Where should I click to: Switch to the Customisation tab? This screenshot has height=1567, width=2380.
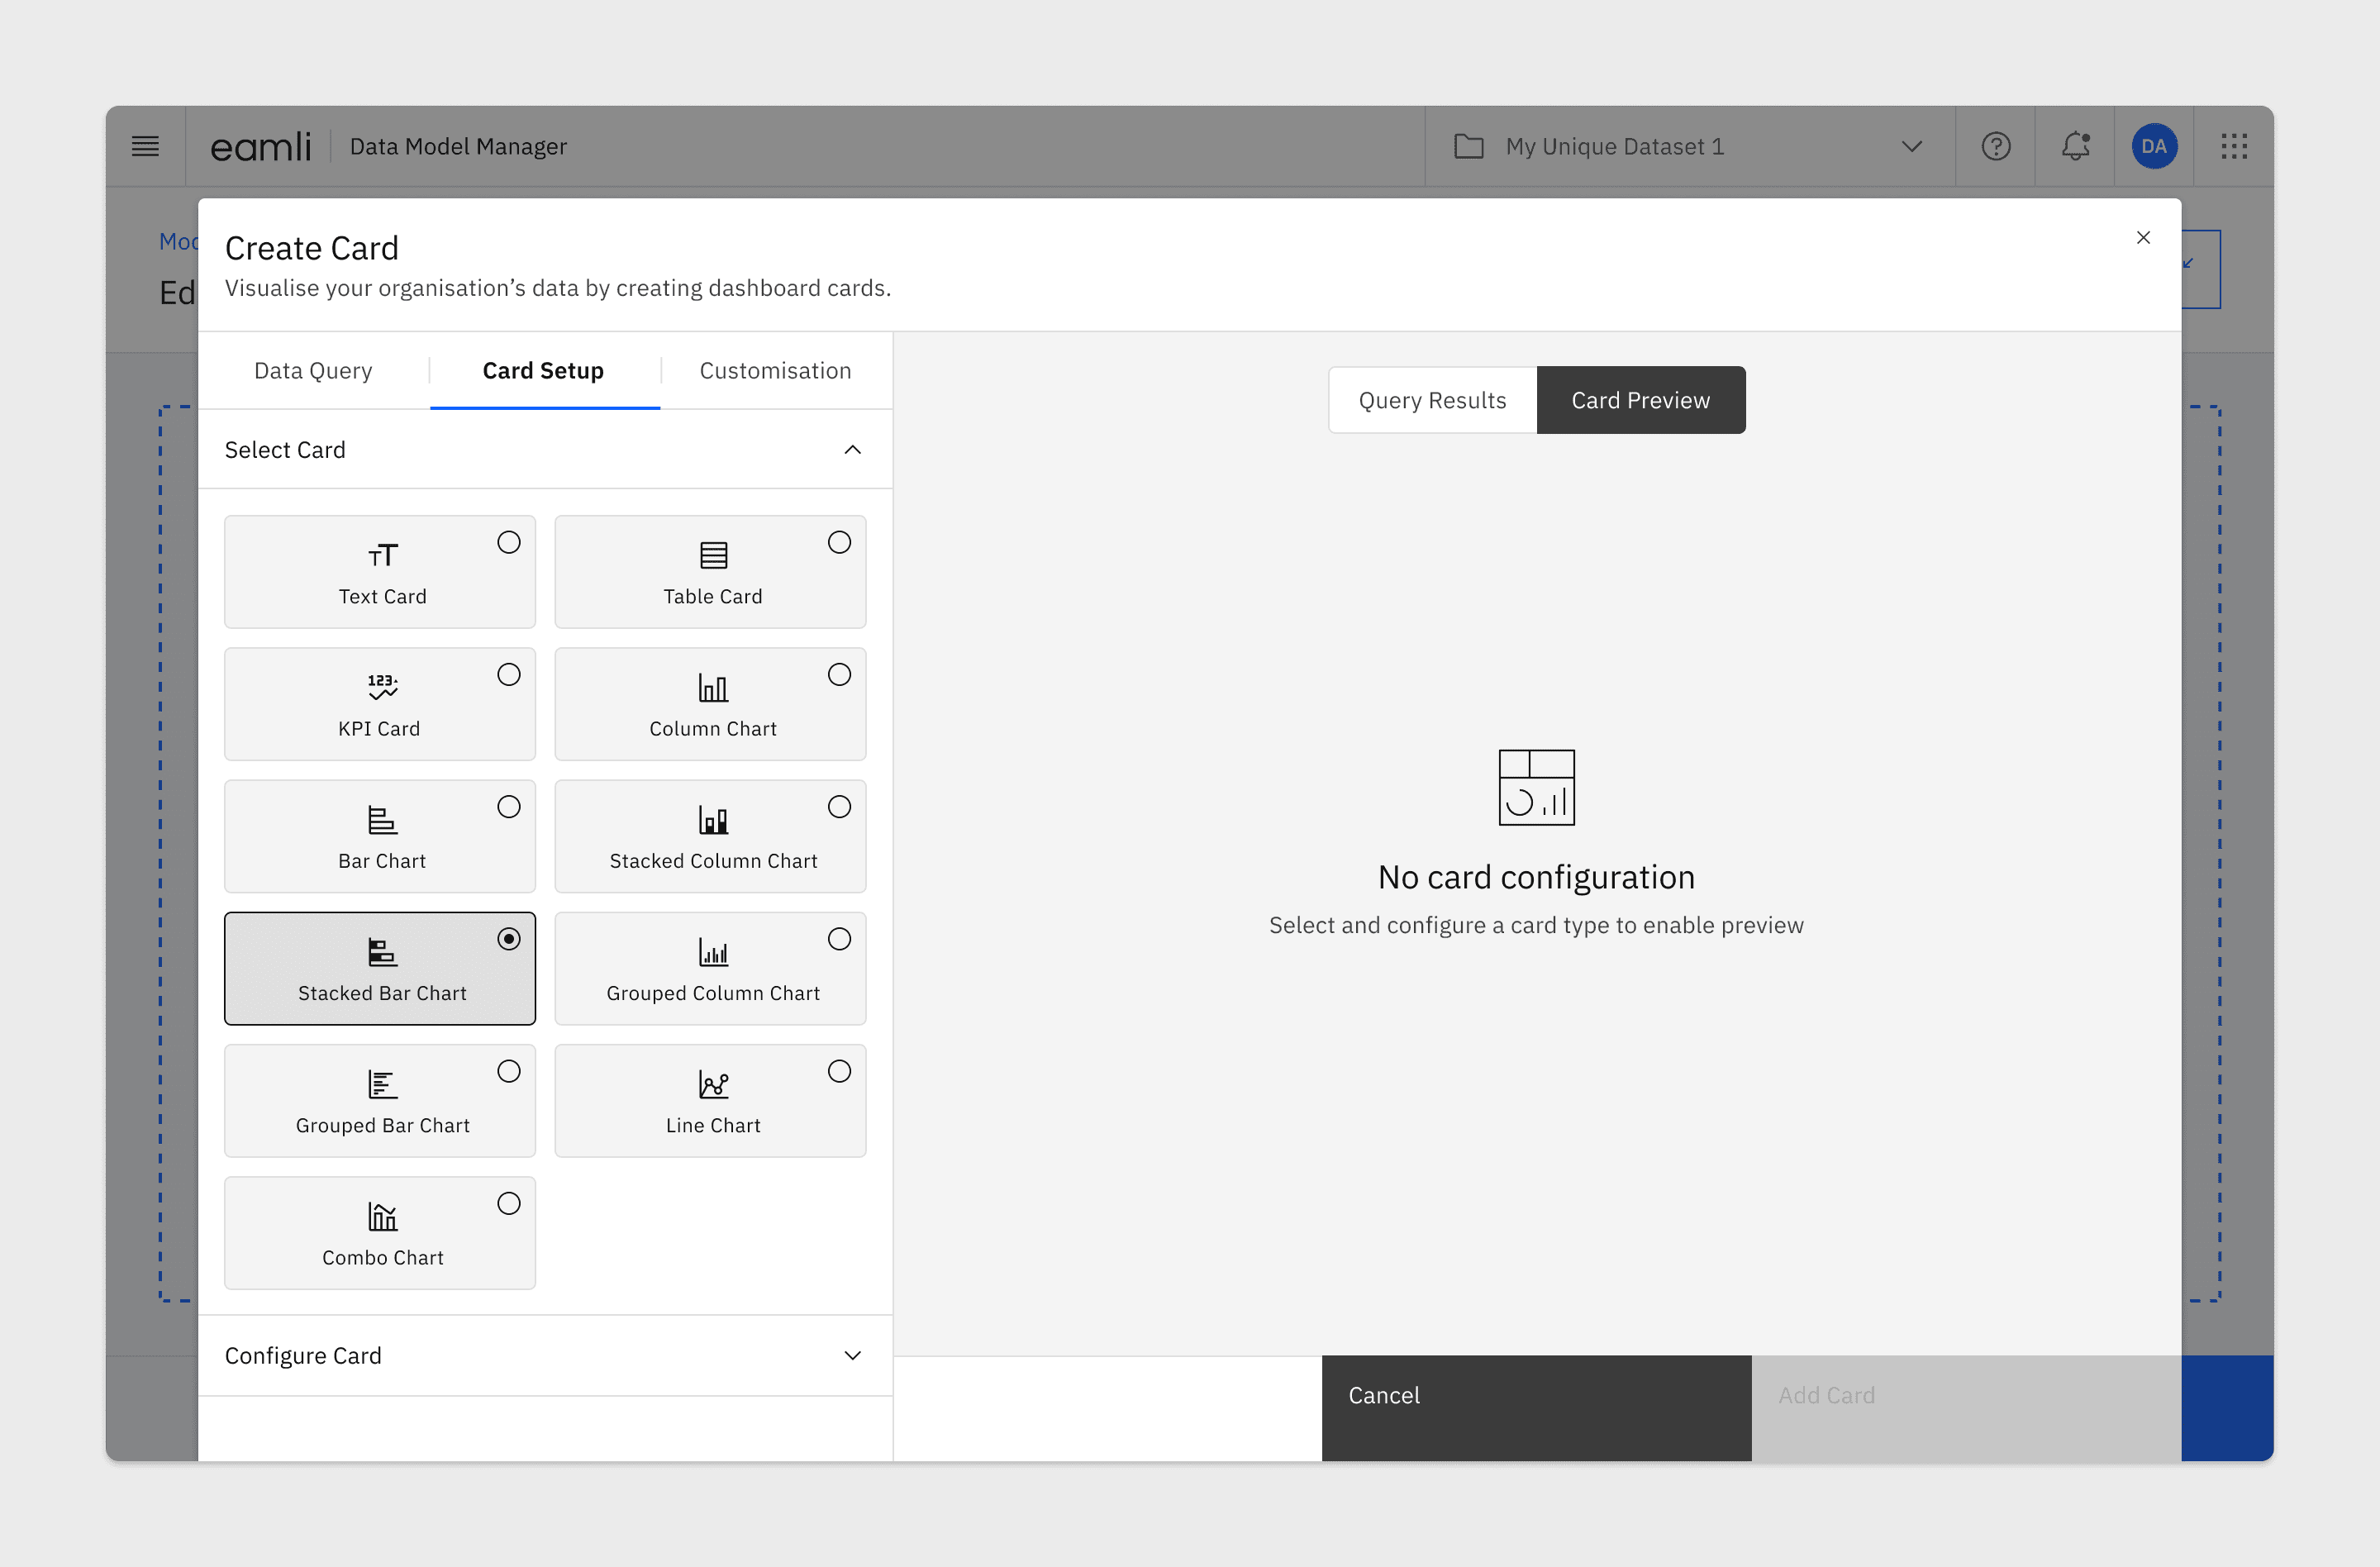775,371
